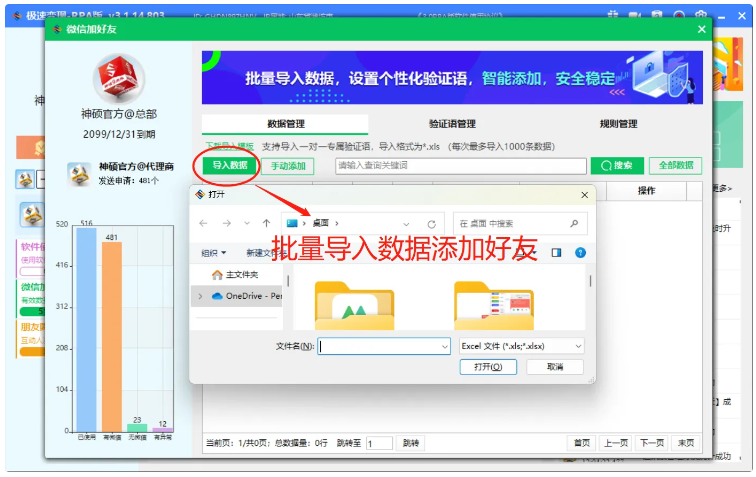The height and width of the screenshot is (477, 756).
Task: Click the 首页 pagination button
Action: click(582, 443)
